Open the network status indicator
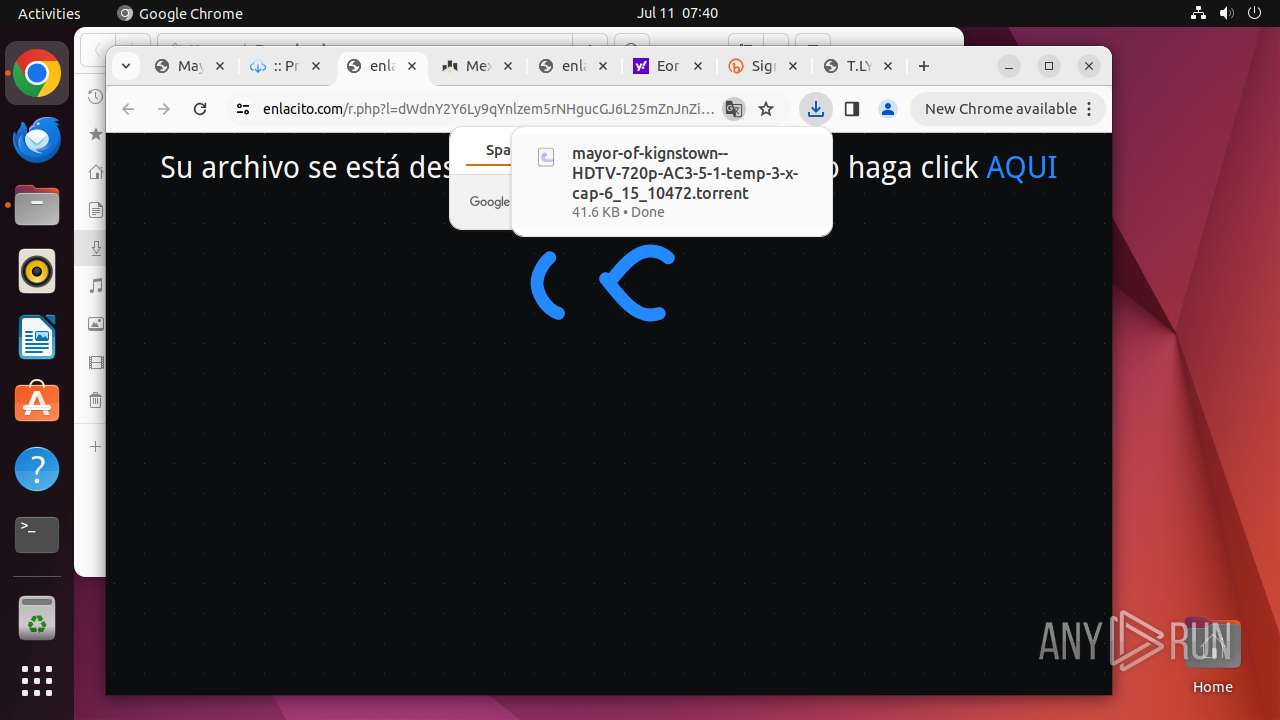Viewport: 1280px width, 720px height. pos(1198,13)
